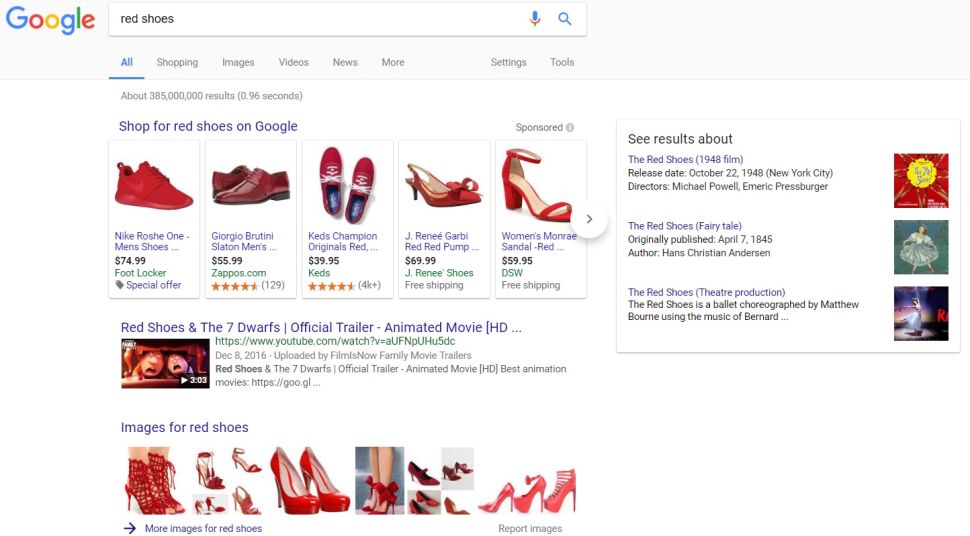Image resolution: width=970 pixels, height=536 pixels.
Task: Switch to the Images tab
Action: pyautogui.click(x=238, y=63)
